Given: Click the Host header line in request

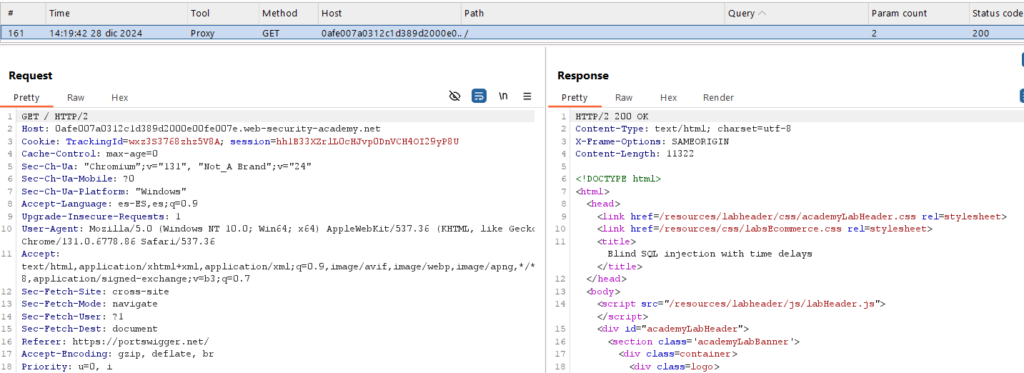Looking at the screenshot, I should (x=200, y=129).
